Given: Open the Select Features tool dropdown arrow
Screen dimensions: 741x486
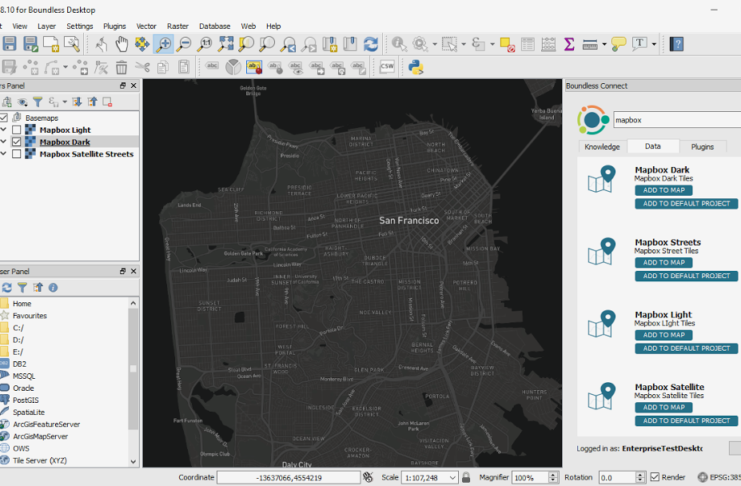Looking at the screenshot, I should click(463, 44).
